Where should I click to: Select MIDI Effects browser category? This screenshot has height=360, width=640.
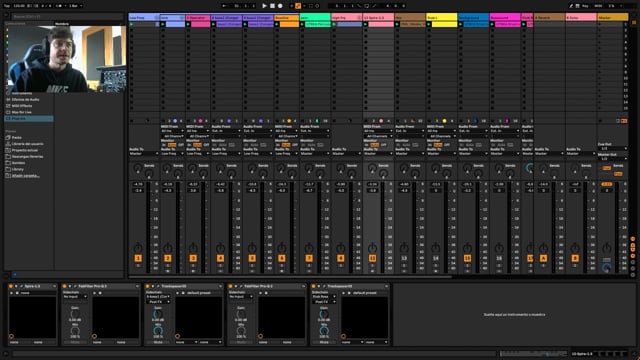(22, 106)
